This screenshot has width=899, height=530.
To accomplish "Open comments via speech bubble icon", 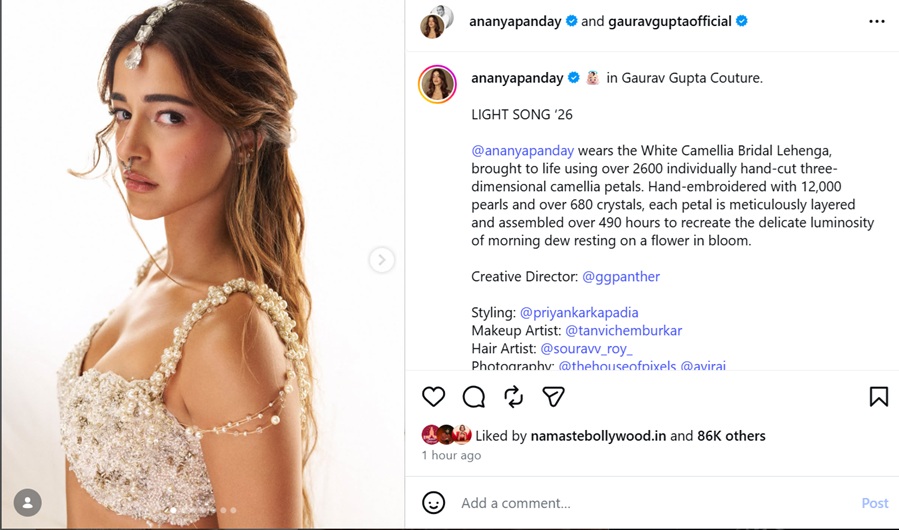I will pyautogui.click(x=474, y=397).
